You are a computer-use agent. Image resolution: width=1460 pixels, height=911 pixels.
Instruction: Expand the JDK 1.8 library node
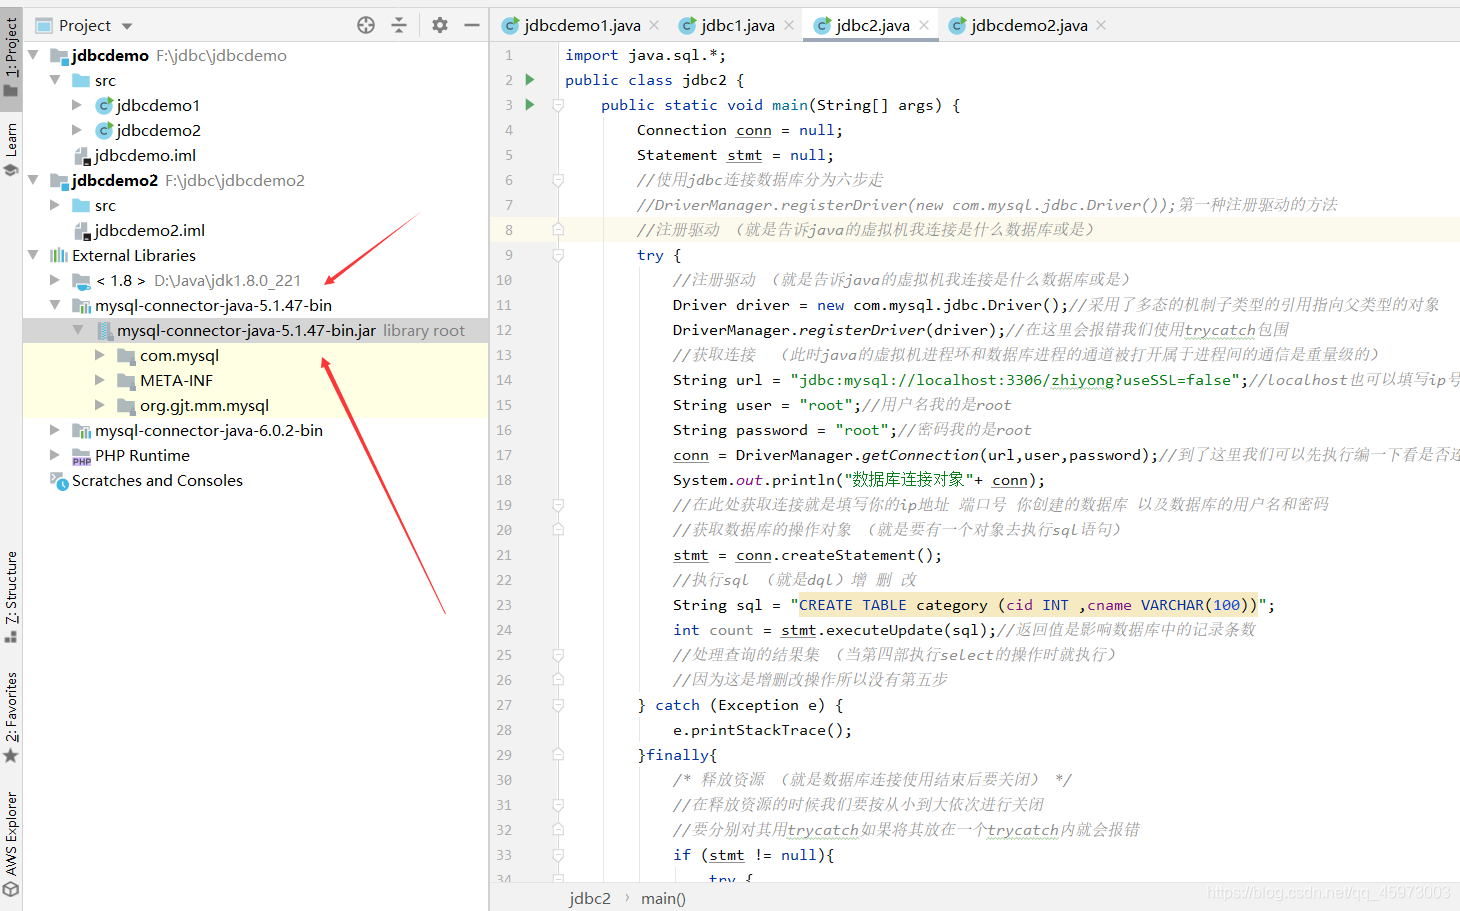[55, 280]
